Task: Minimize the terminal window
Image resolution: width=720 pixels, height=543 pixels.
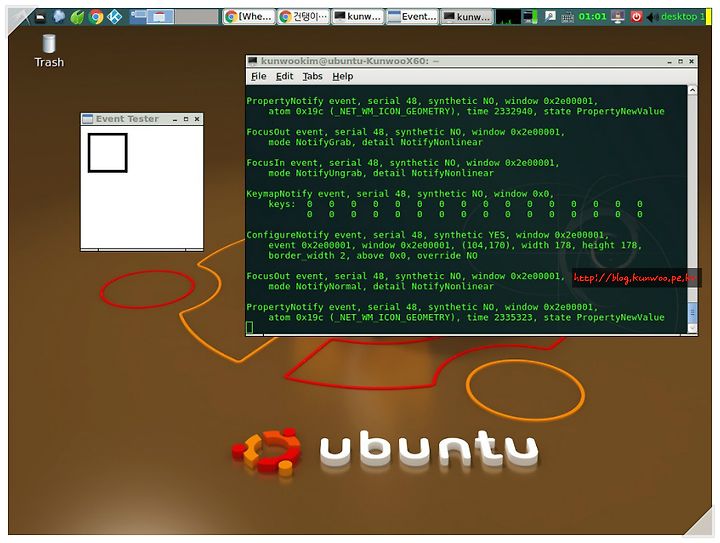Action: (x=669, y=62)
